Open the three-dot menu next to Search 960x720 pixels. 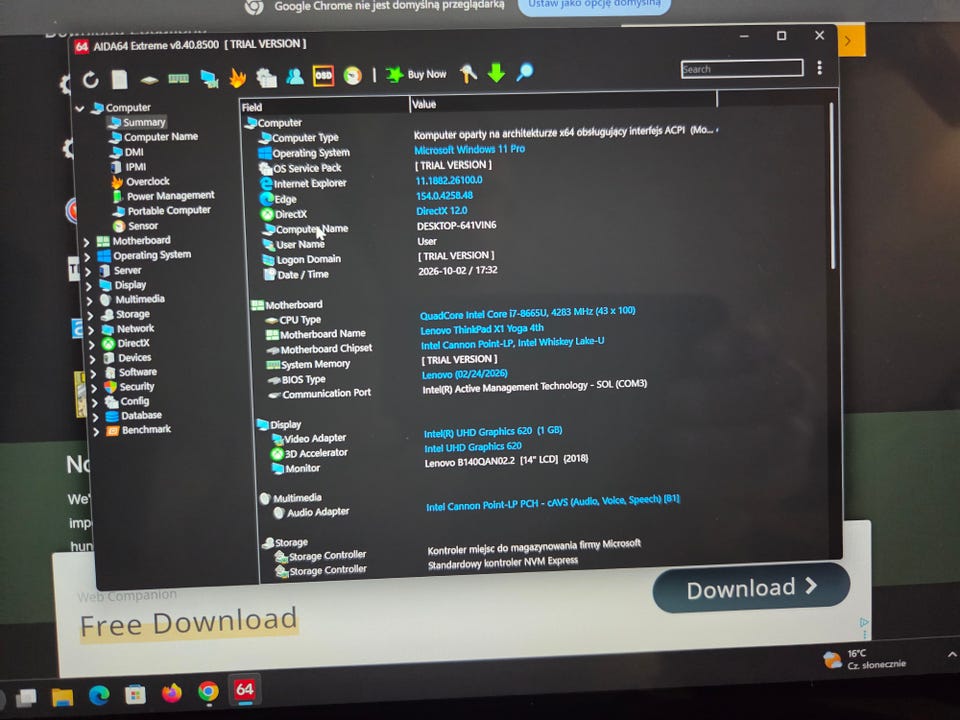pos(819,67)
